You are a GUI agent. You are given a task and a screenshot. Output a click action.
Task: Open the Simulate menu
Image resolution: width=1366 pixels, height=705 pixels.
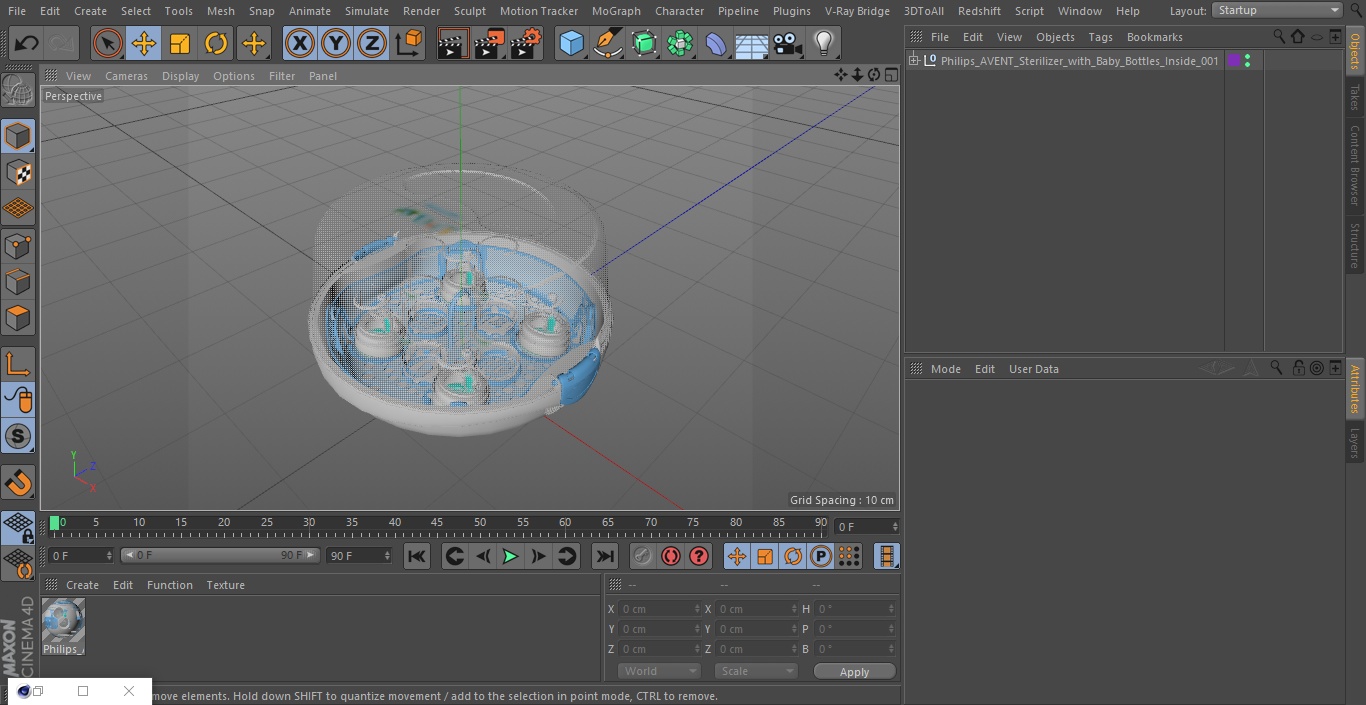tap(367, 11)
